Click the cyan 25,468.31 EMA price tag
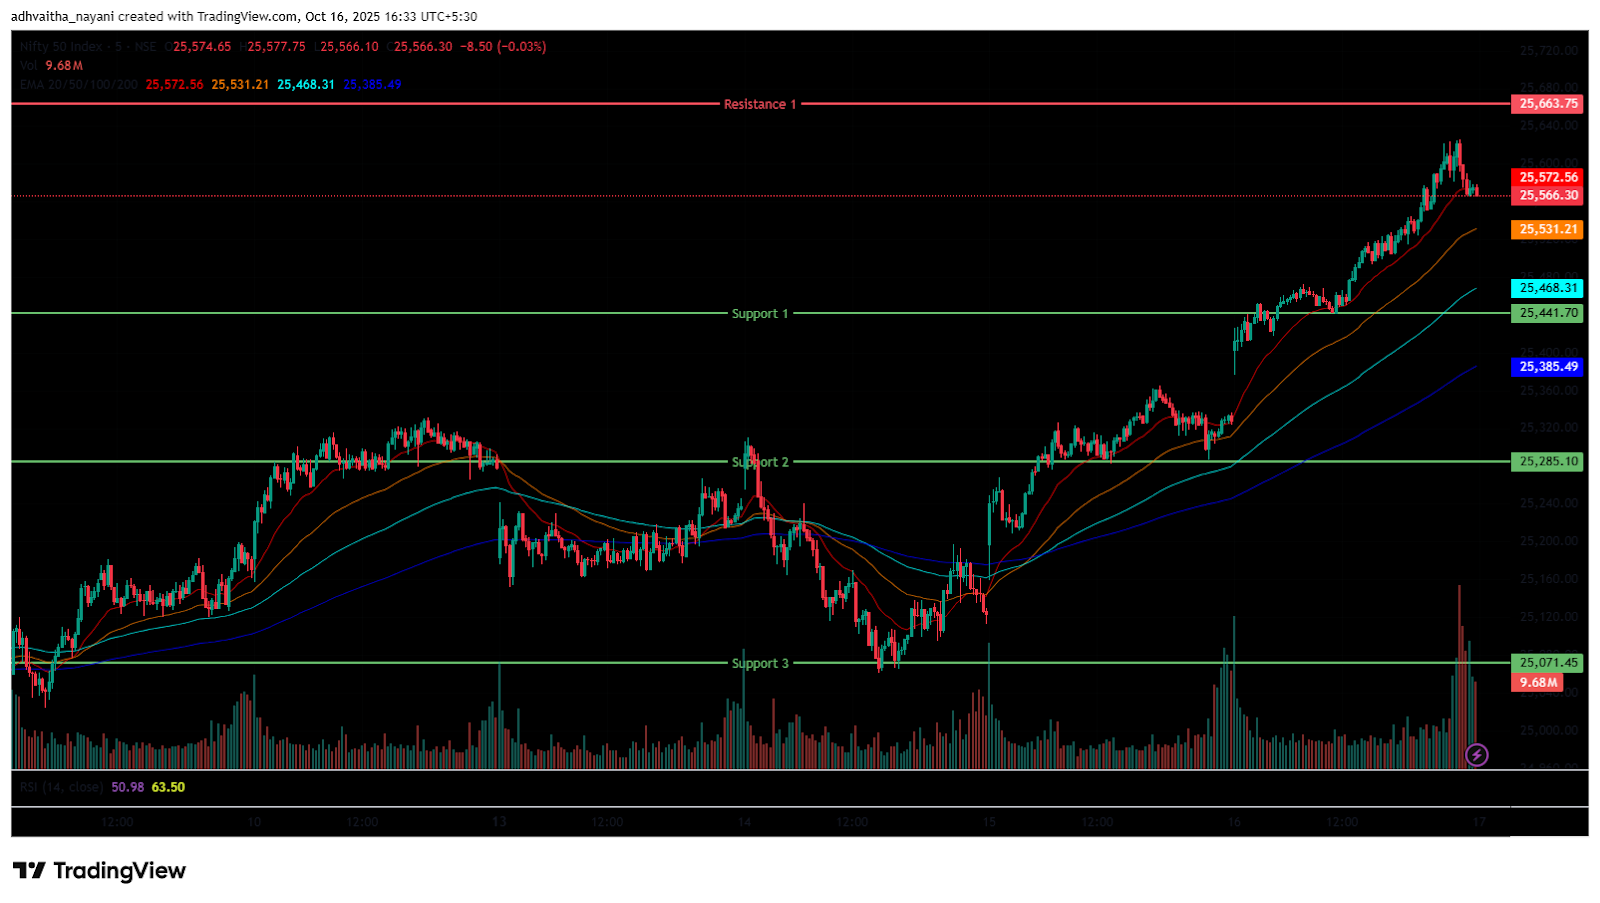This screenshot has width=1600, height=903. coord(1548,288)
